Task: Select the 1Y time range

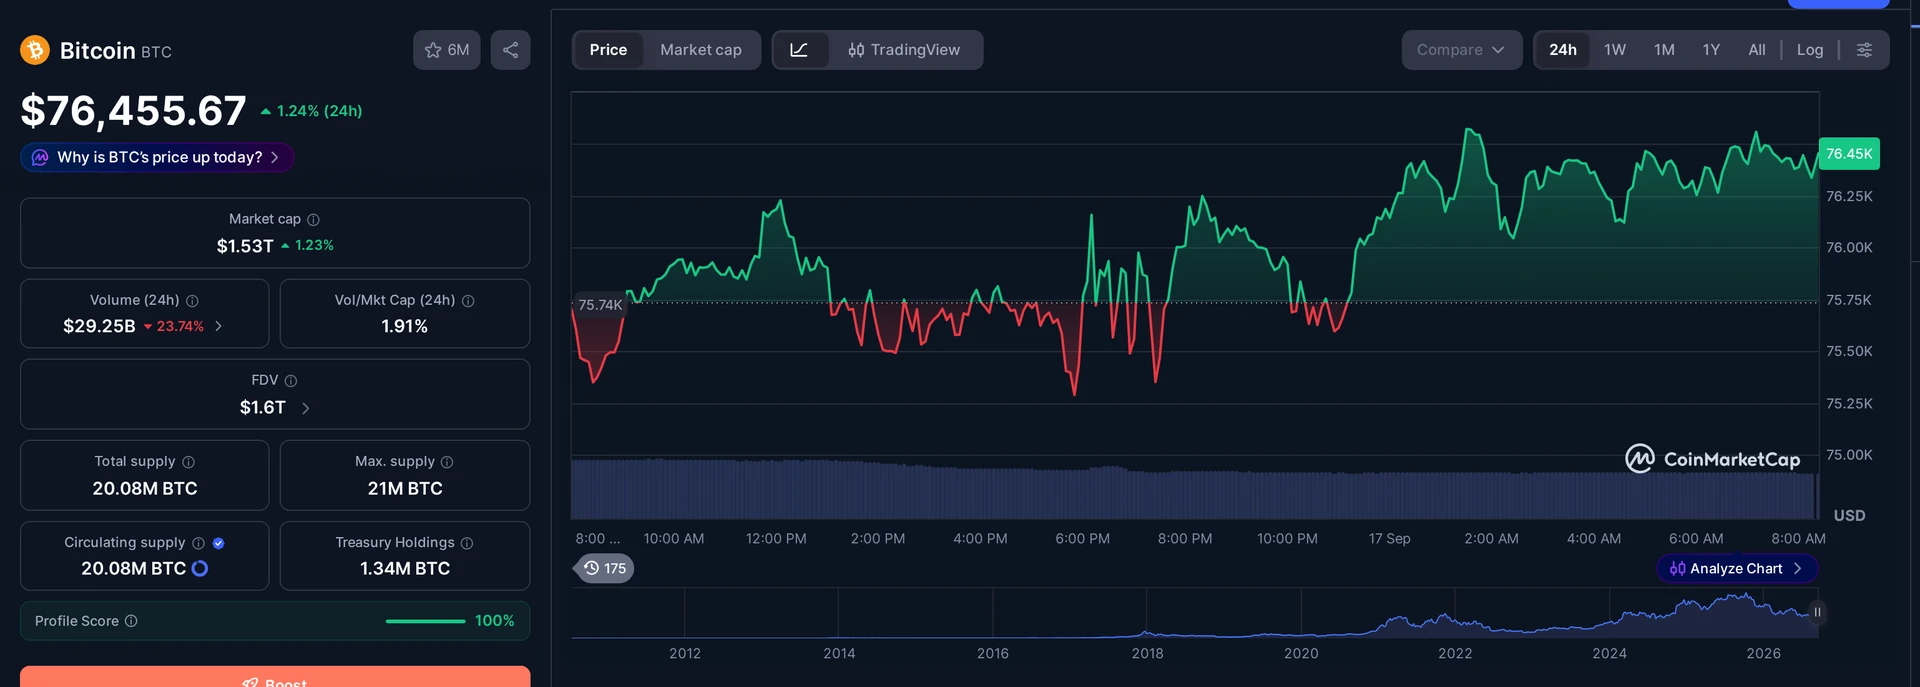Action: (1712, 50)
